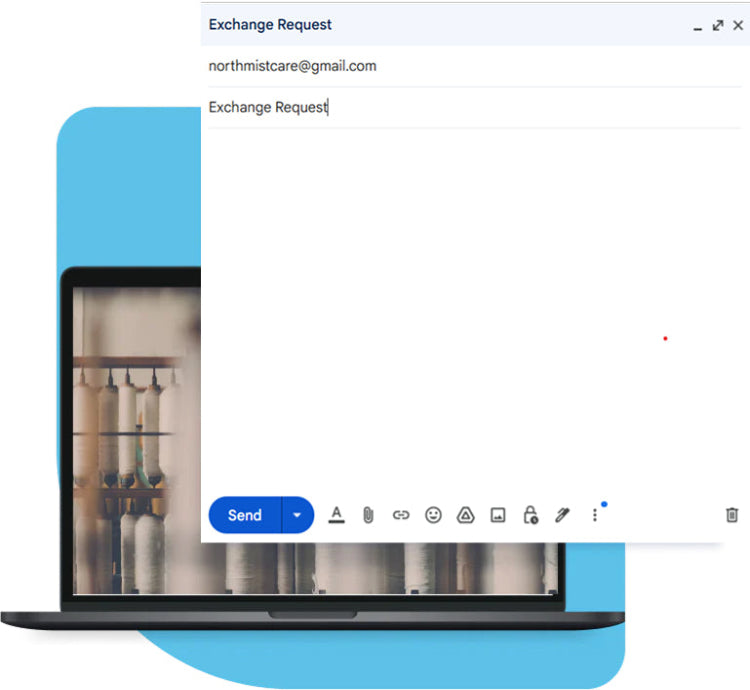Insert files using the Google Drive icon
Screen dimensions: 750x690
click(x=465, y=515)
